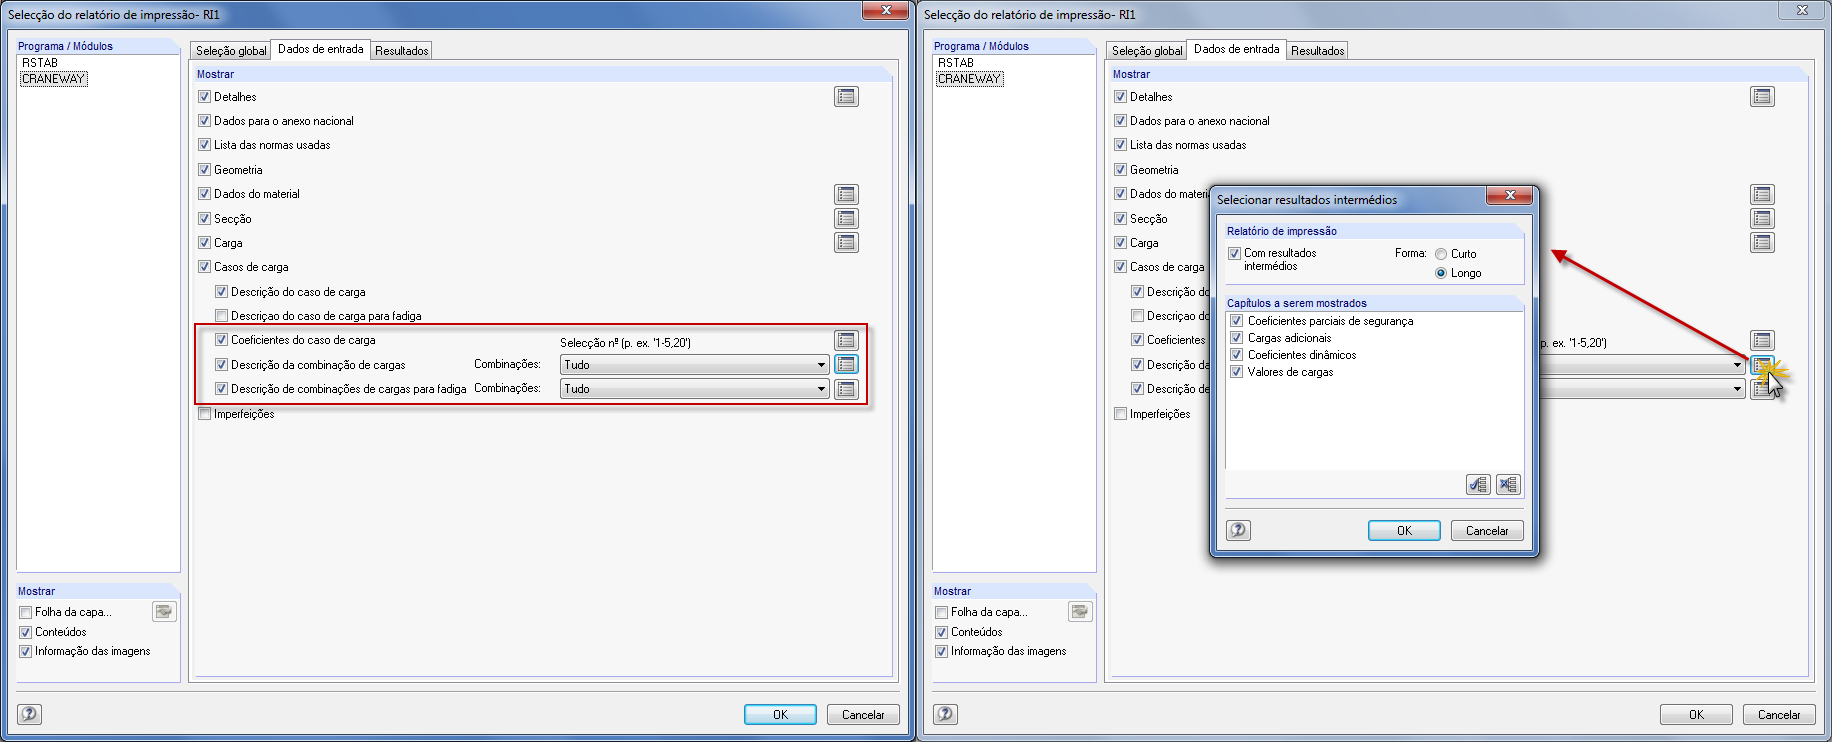Switch to Resultados tab, right window

coord(1318,51)
